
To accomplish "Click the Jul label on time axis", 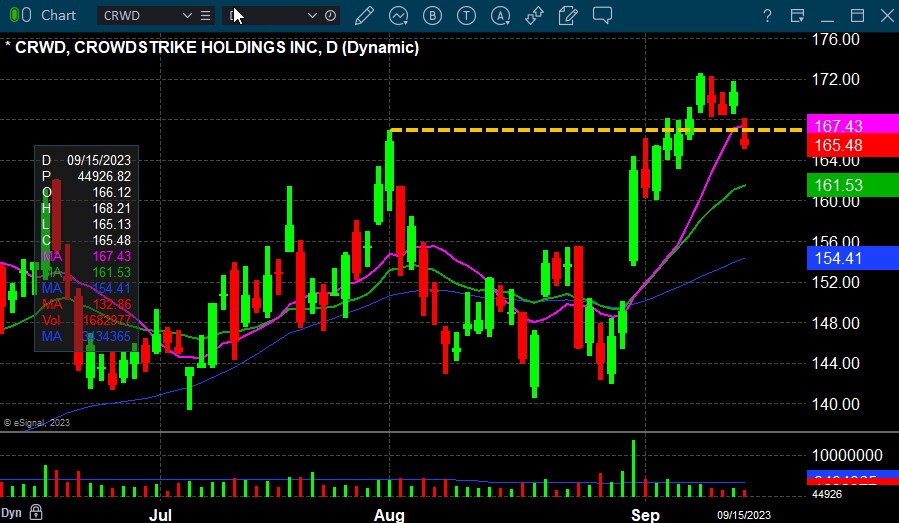I will pos(160,514).
